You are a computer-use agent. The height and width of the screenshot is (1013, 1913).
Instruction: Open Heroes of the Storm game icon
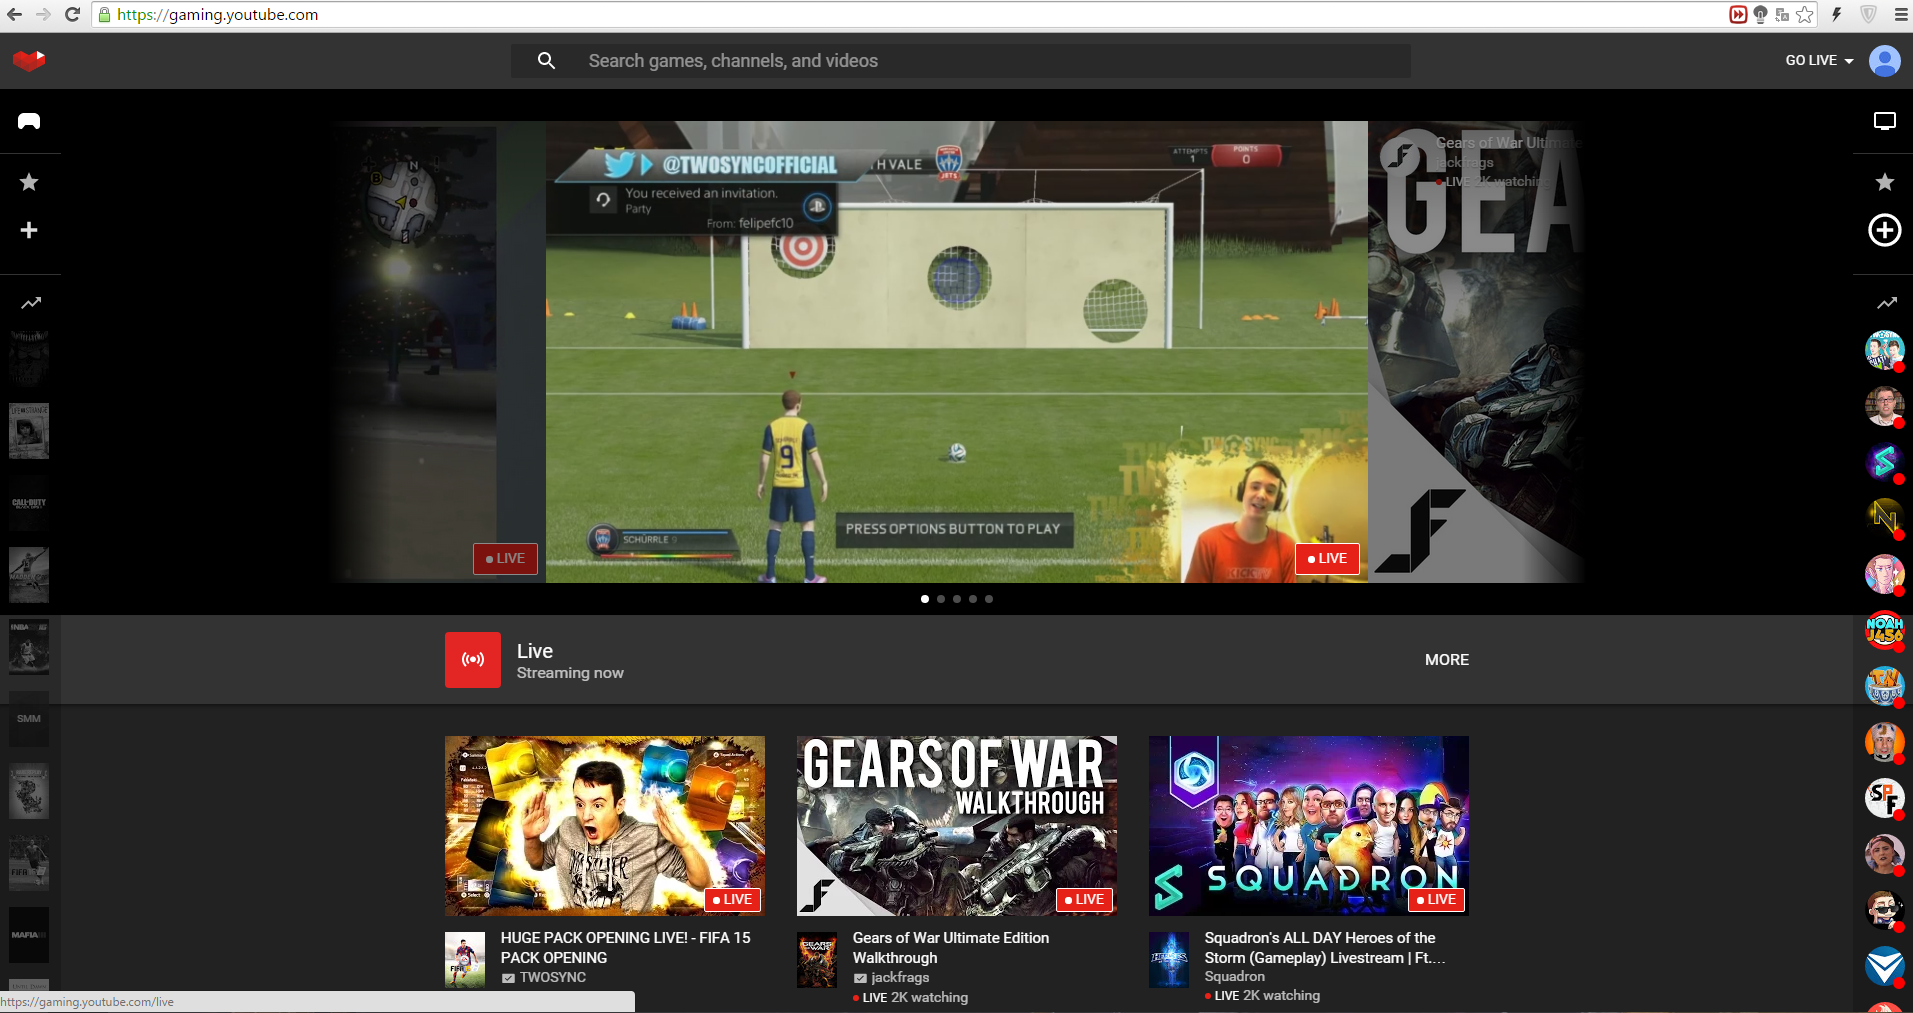(x=1169, y=960)
